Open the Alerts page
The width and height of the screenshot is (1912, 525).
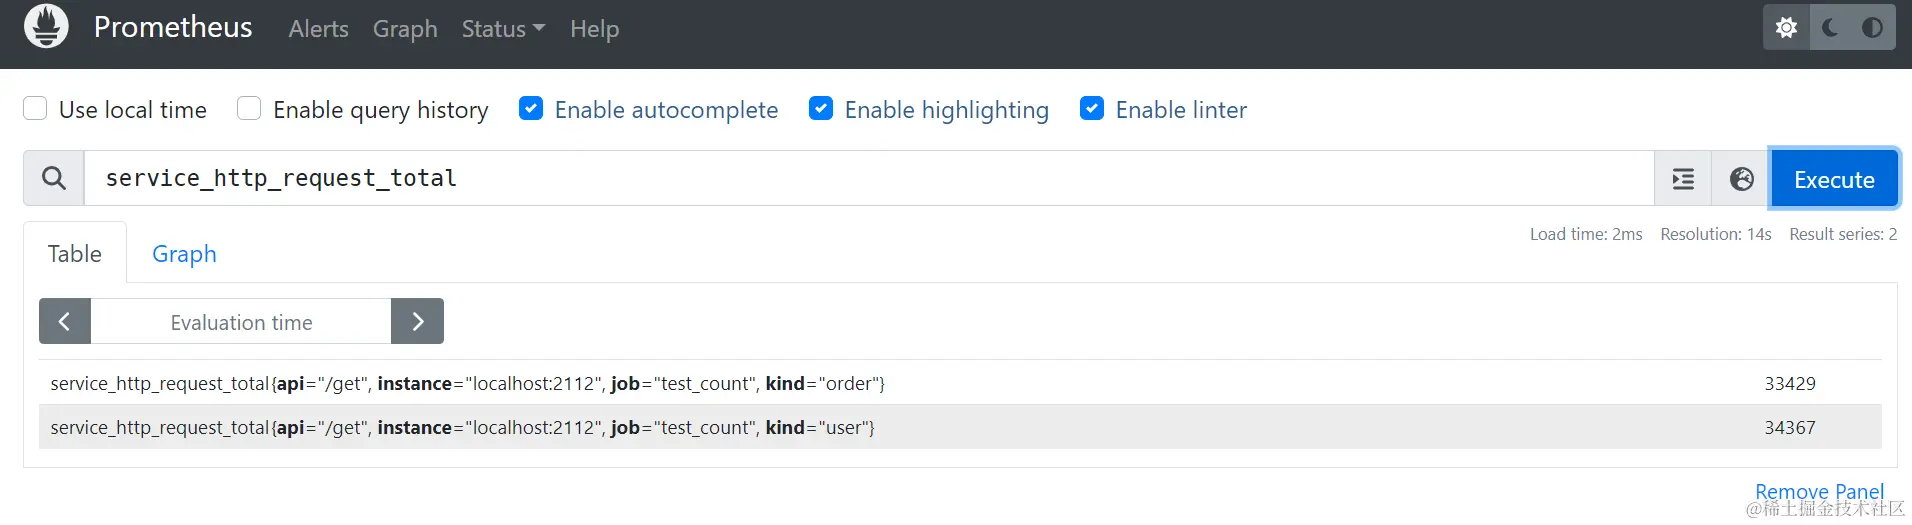(x=318, y=29)
